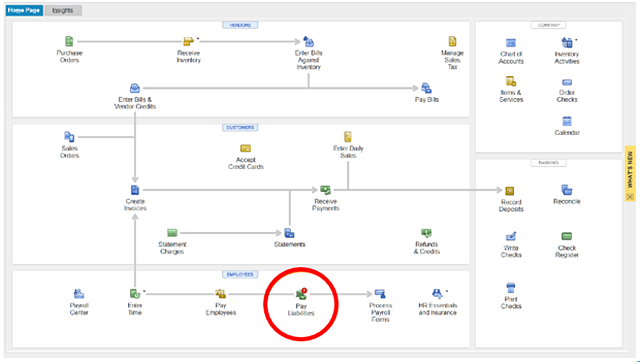
Task: Expand HR Essentials dropdown arrow
Action: point(447,291)
